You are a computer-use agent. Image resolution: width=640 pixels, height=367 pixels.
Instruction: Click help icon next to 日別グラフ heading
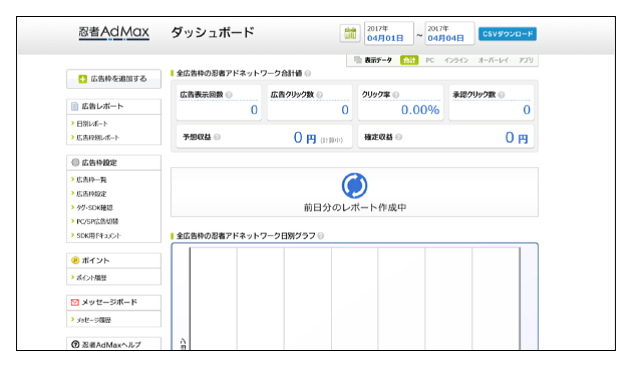tap(321, 236)
